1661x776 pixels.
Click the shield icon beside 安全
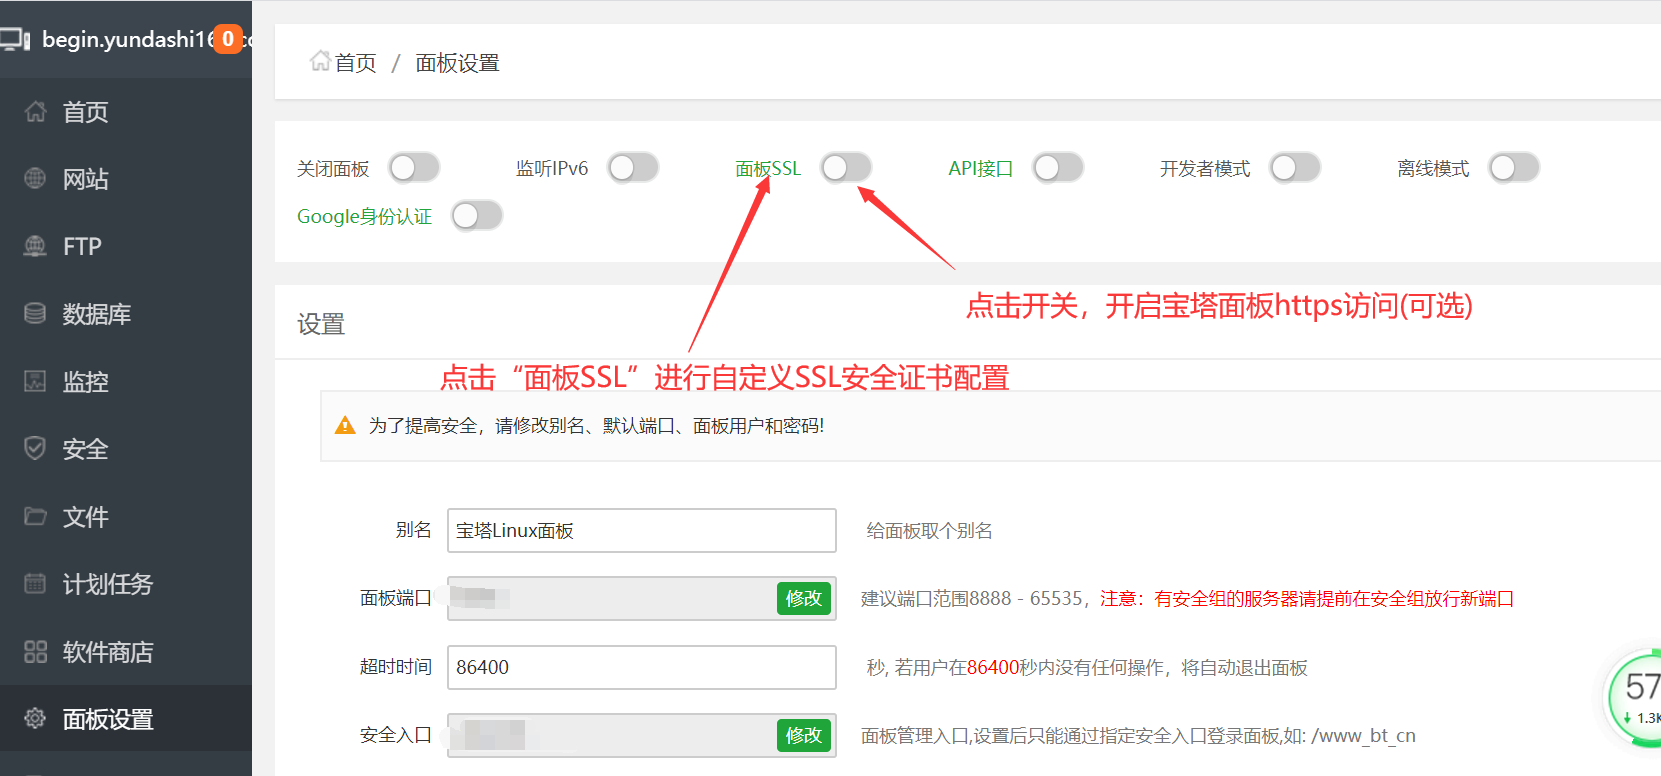35,448
